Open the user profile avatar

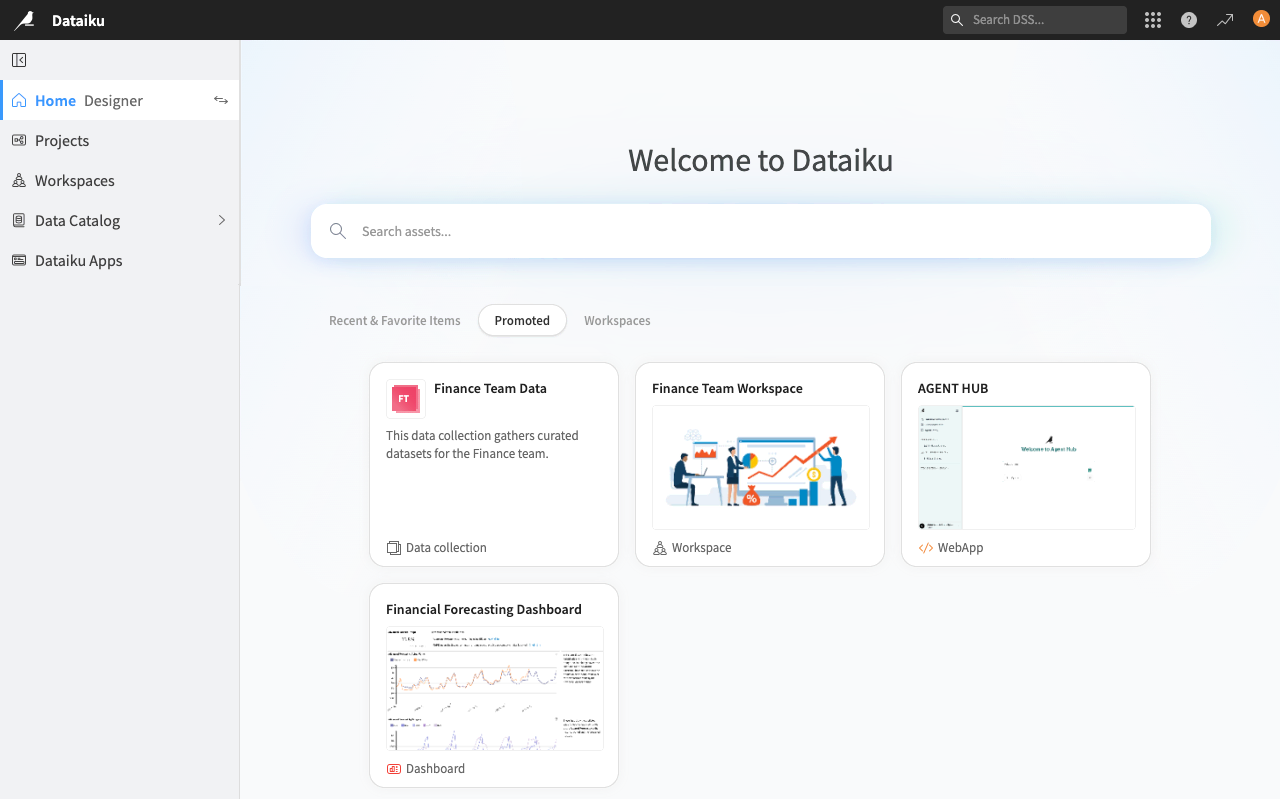click(x=1261, y=19)
